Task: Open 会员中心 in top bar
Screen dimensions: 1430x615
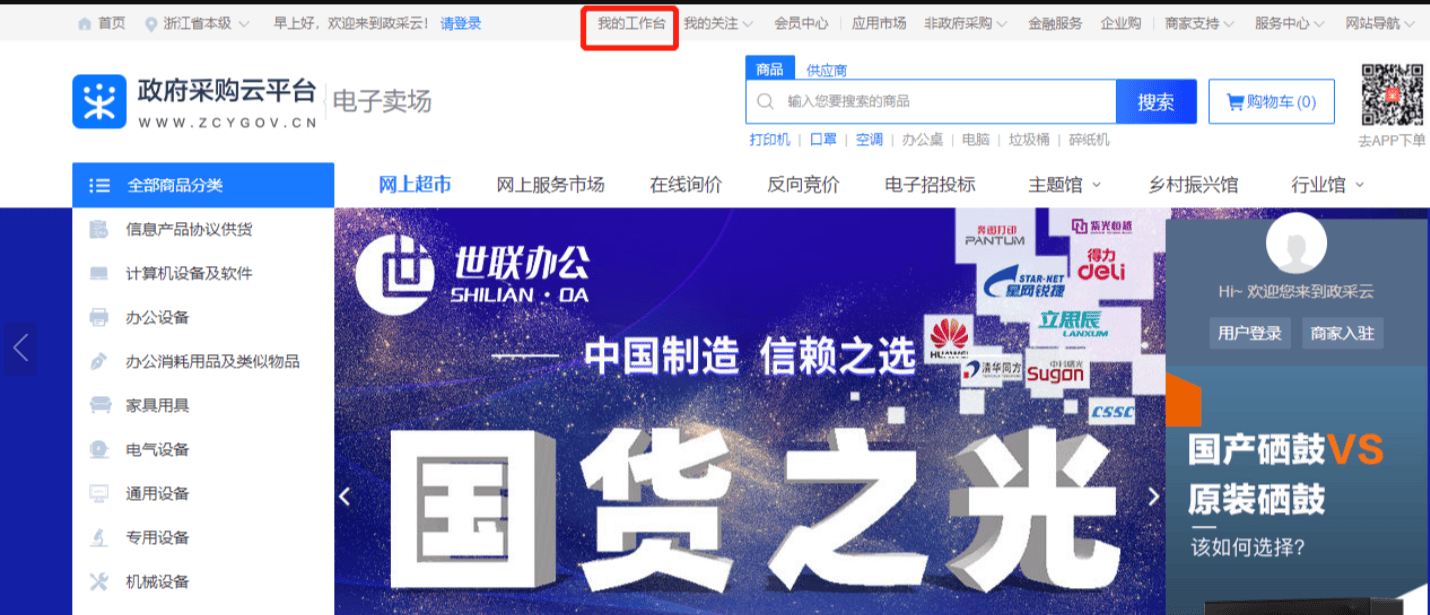Action: pos(801,23)
